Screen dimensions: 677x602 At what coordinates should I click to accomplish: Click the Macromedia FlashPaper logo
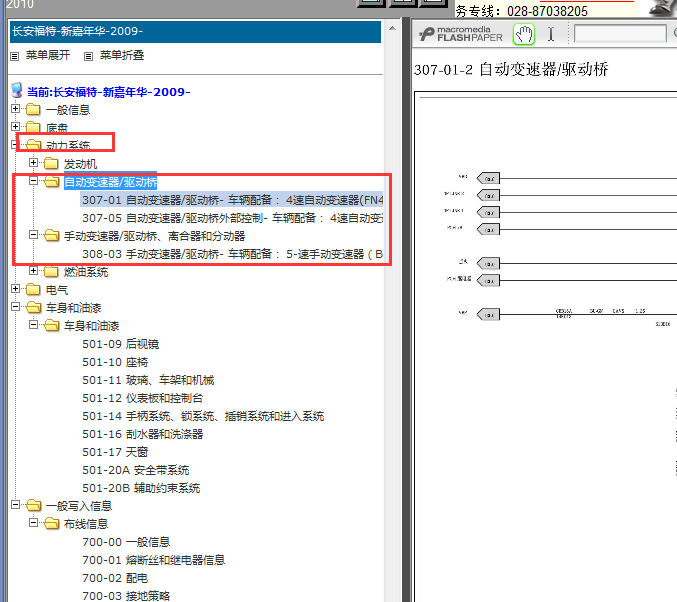pyautogui.click(x=461, y=34)
